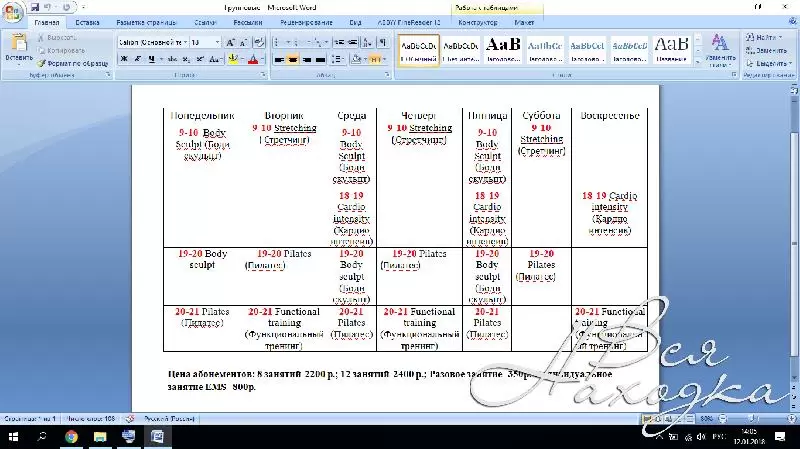Open Google Chrome from the taskbar
Screen dimensions: 800x449
pos(72,438)
